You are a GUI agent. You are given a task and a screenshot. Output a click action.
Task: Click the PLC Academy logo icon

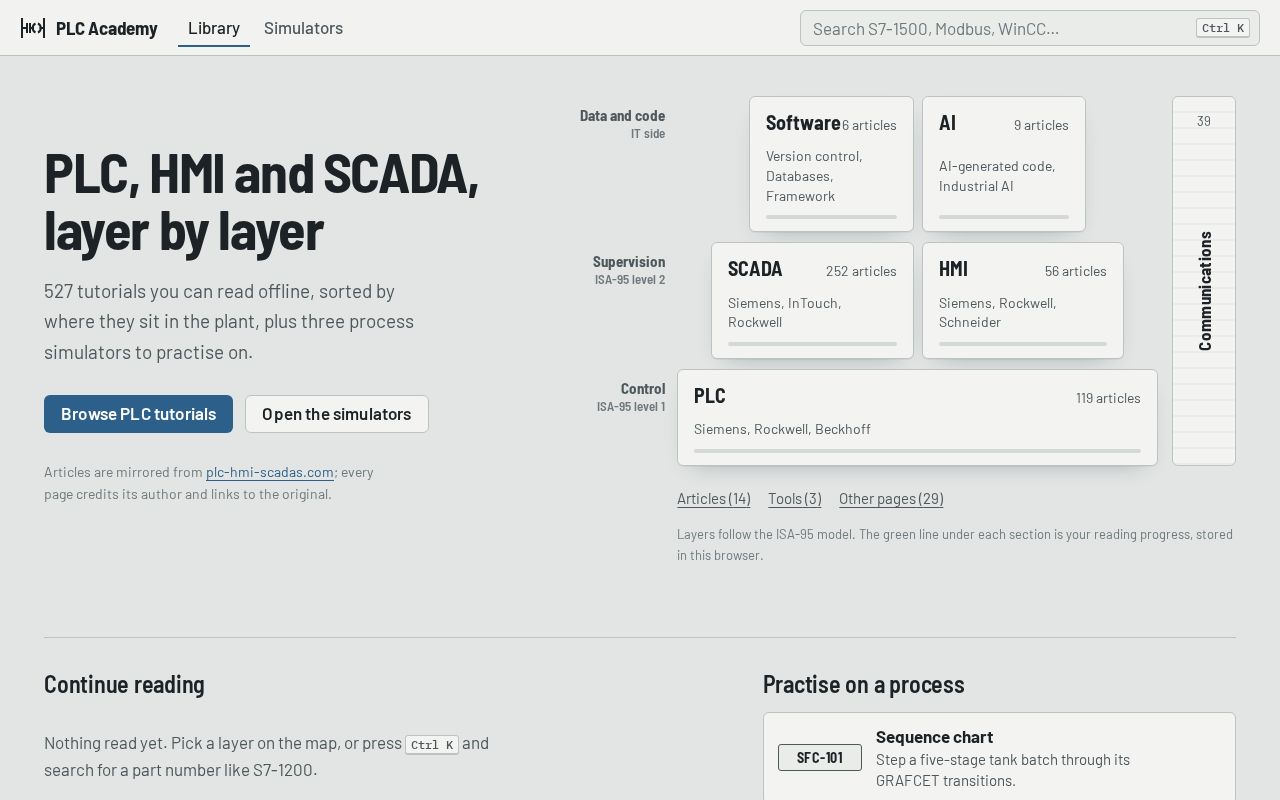point(33,28)
